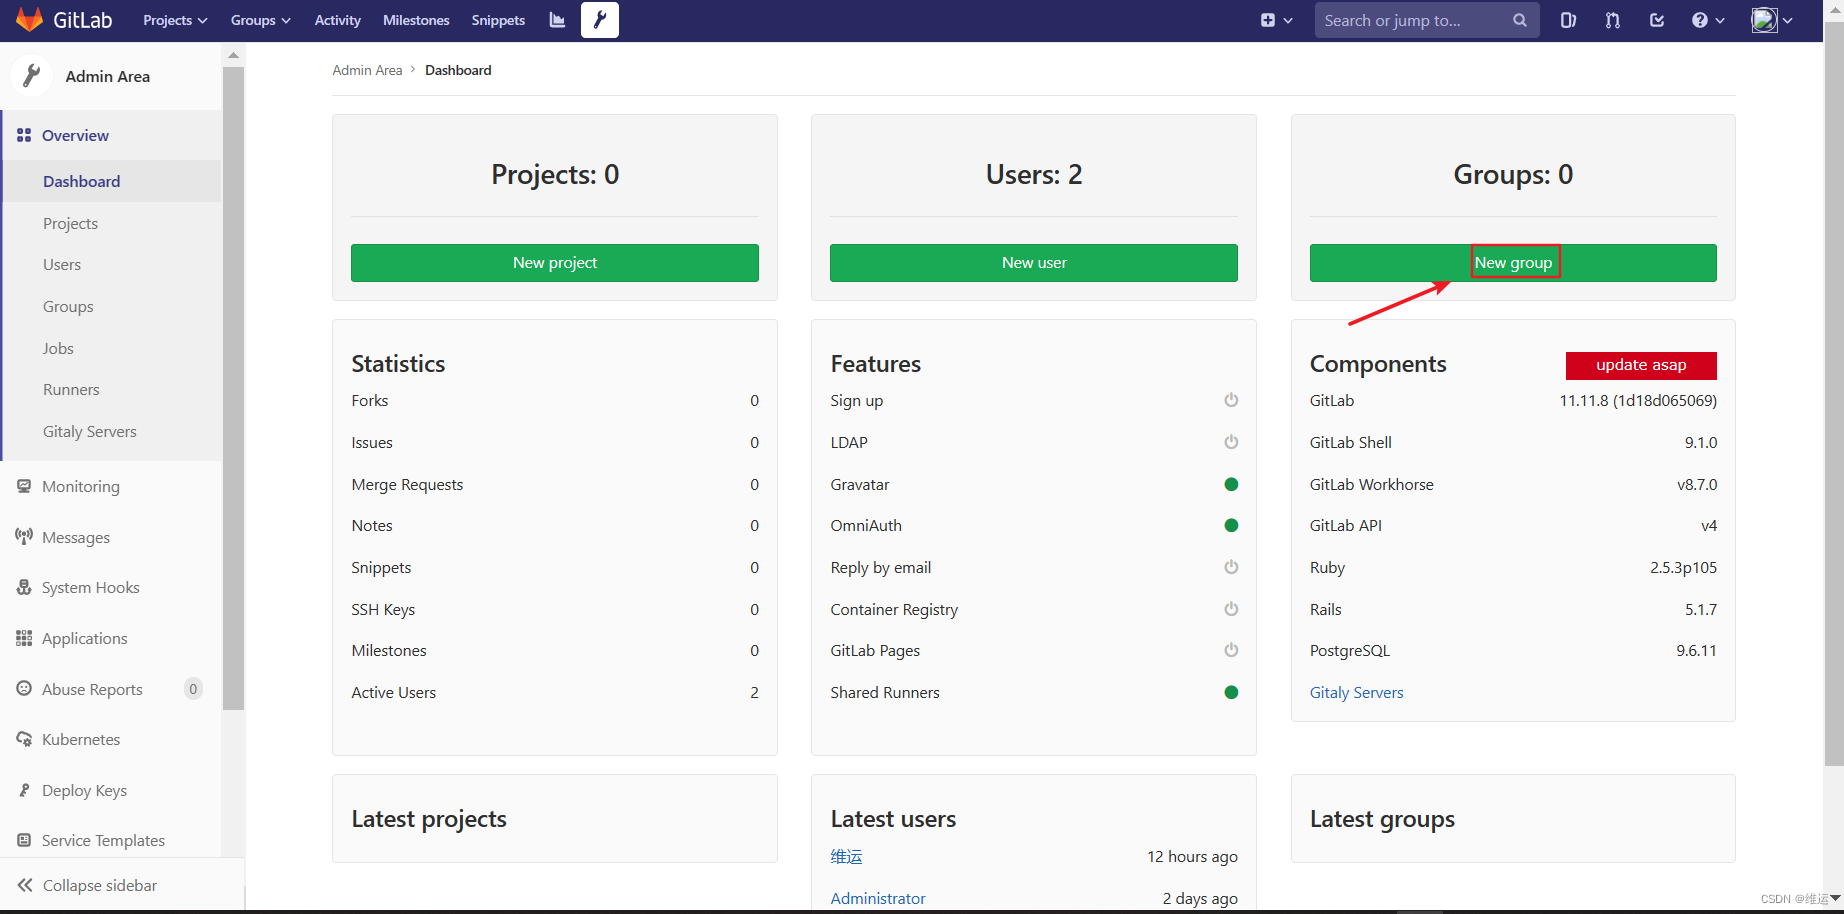This screenshot has height=914, width=1844.
Task: Open the To-Do list icon in navbar
Action: click(x=1657, y=20)
